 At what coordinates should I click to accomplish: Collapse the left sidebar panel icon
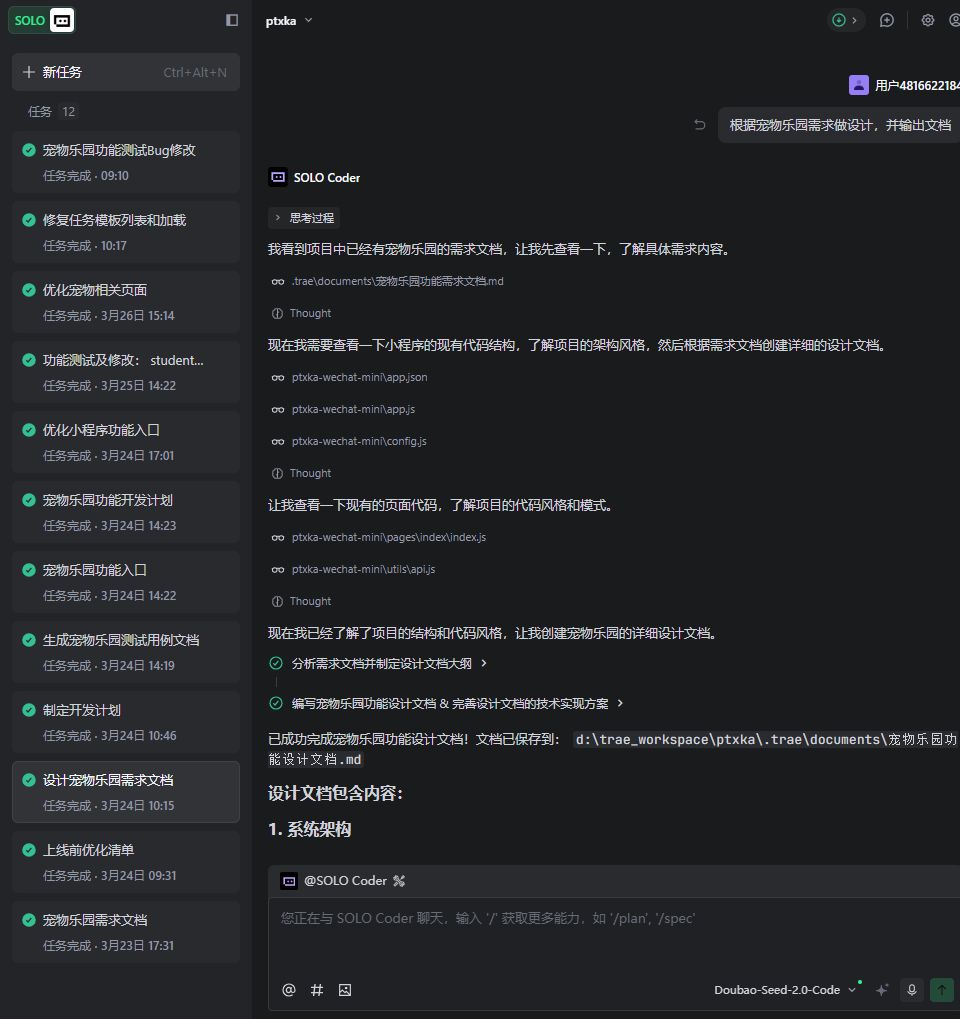tap(232, 20)
